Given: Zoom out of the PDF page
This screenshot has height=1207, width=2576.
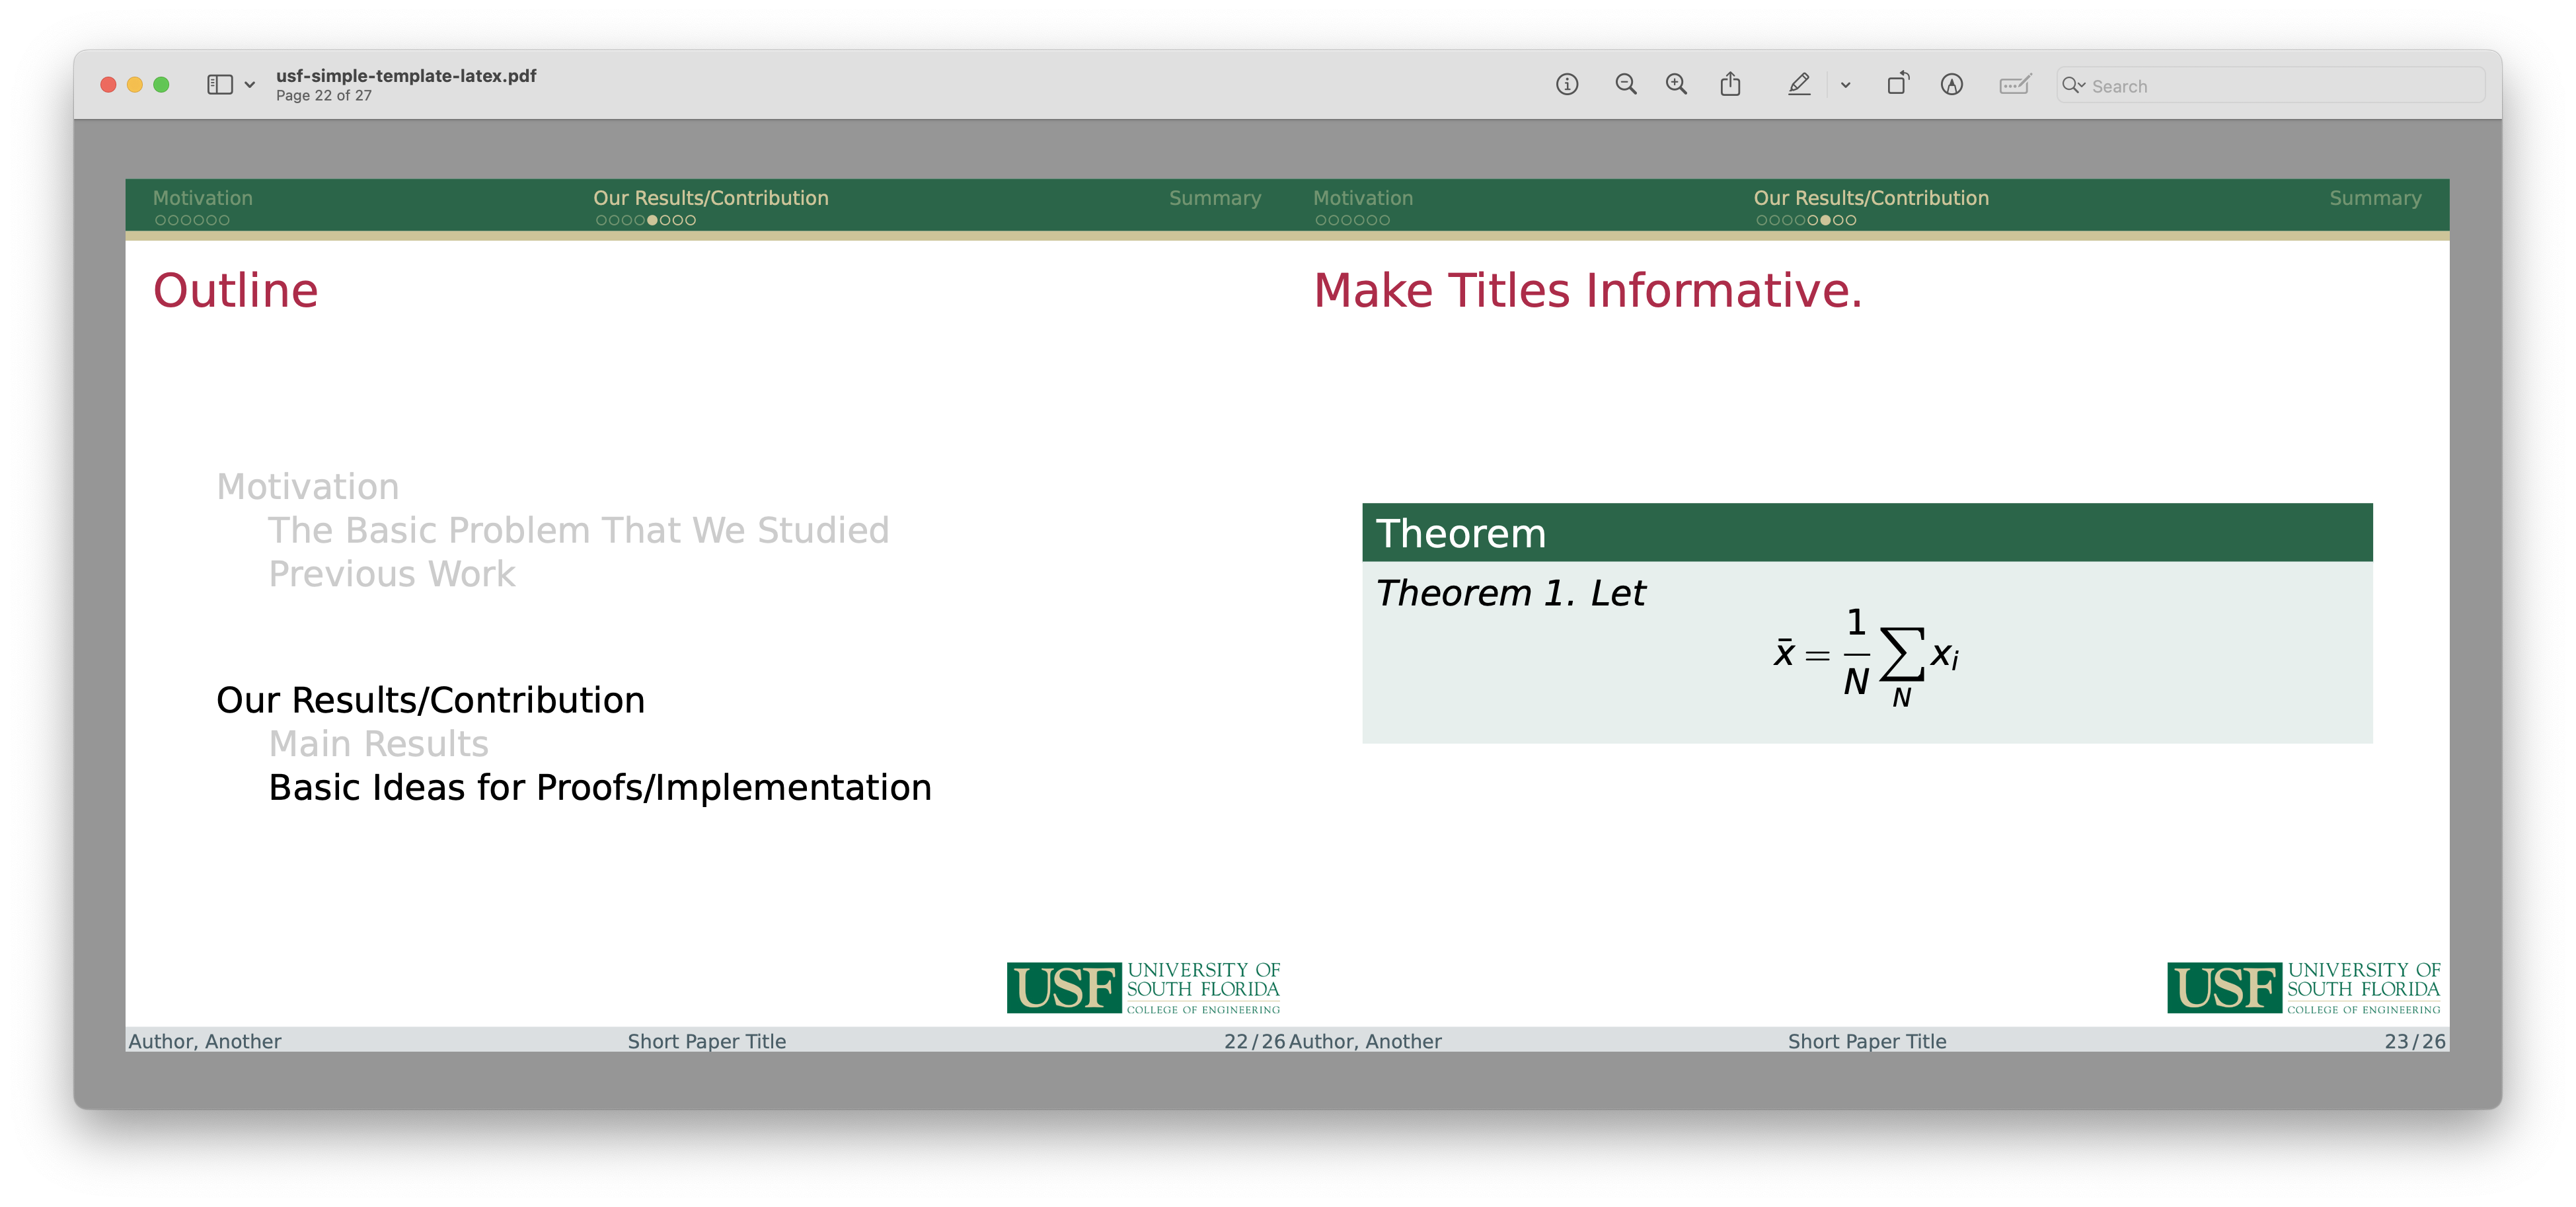Looking at the screenshot, I should click(1626, 85).
